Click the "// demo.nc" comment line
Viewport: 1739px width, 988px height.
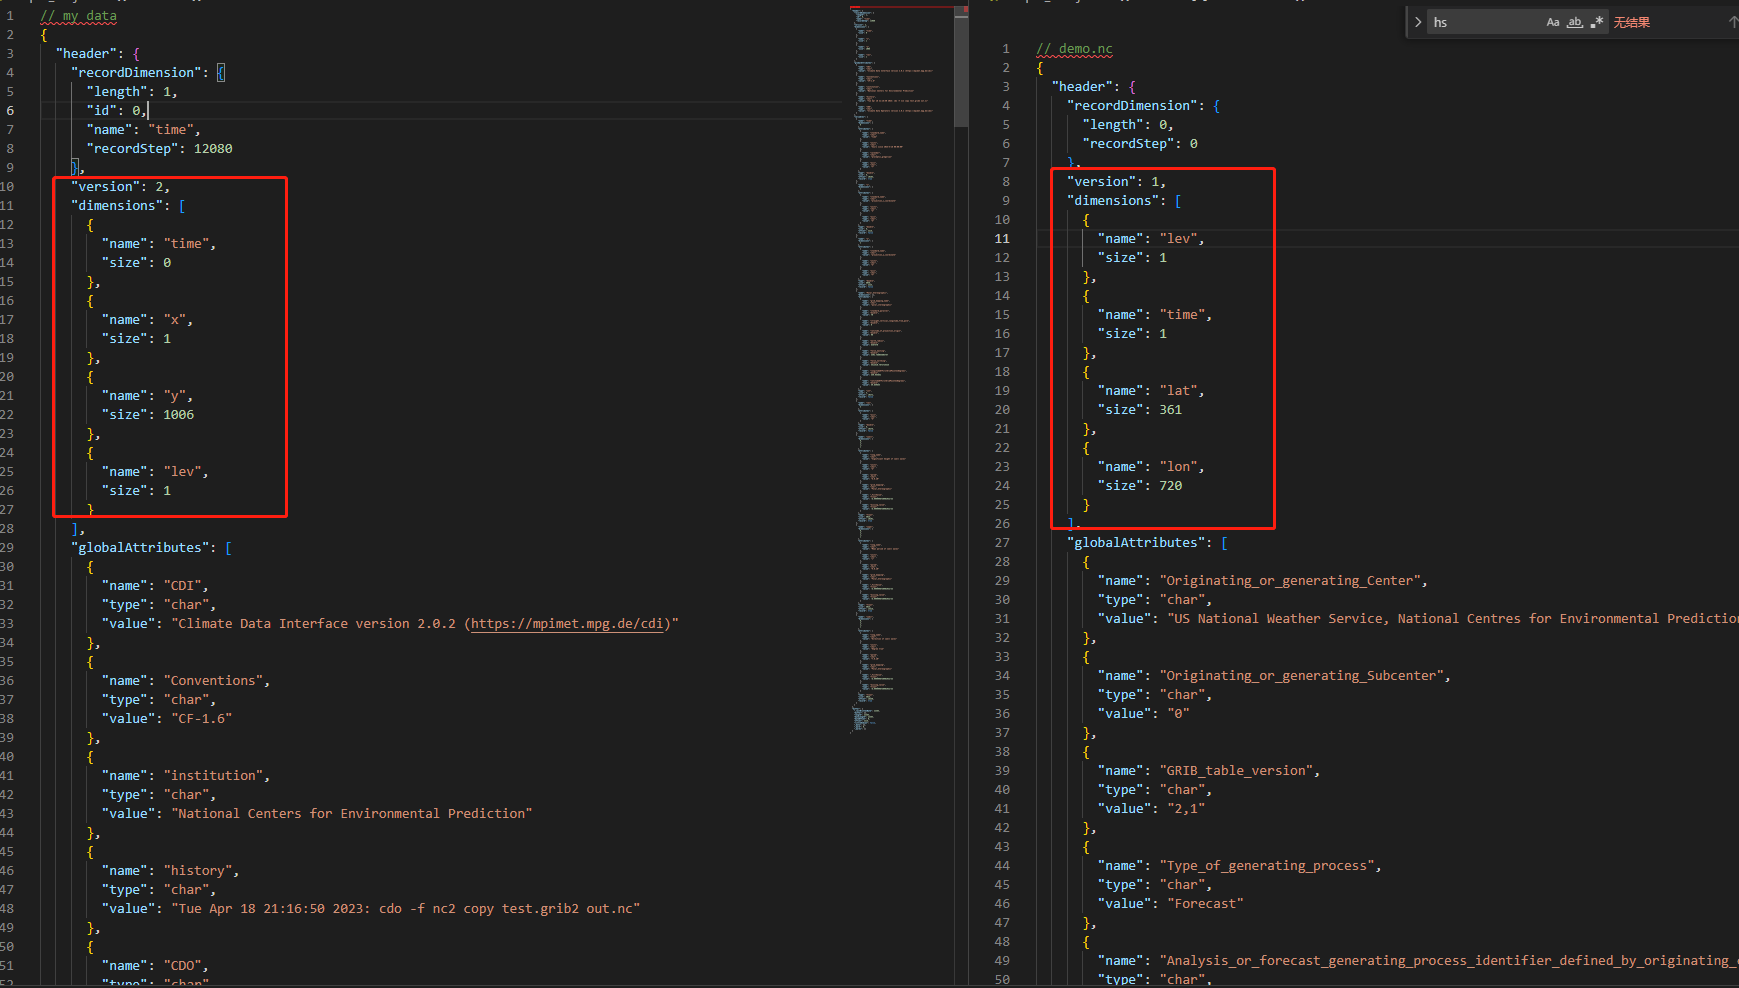point(1074,49)
